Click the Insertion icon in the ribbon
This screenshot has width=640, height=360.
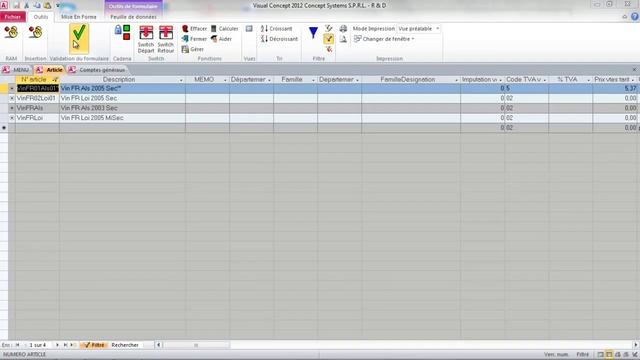pyautogui.click(x=35, y=32)
